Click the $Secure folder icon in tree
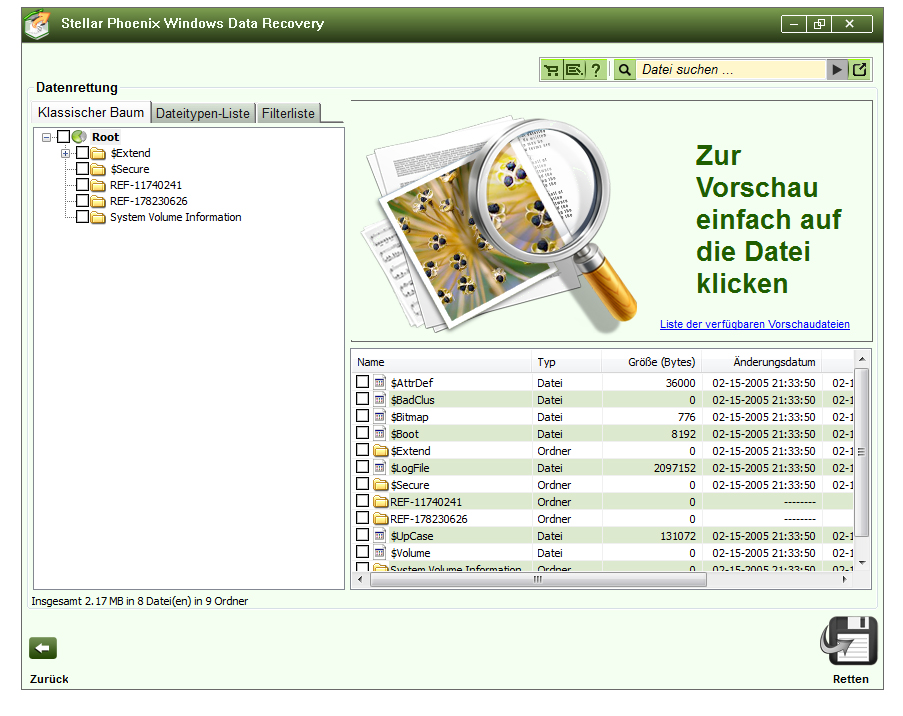Screen dimensions: 903x716 [x=98, y=169]
